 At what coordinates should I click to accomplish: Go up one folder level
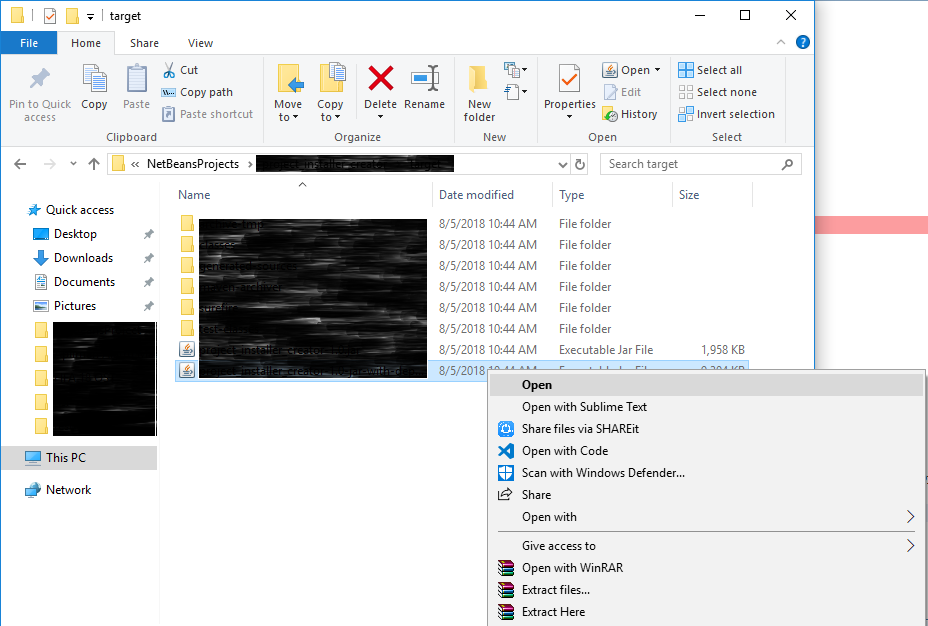point(94,164)
